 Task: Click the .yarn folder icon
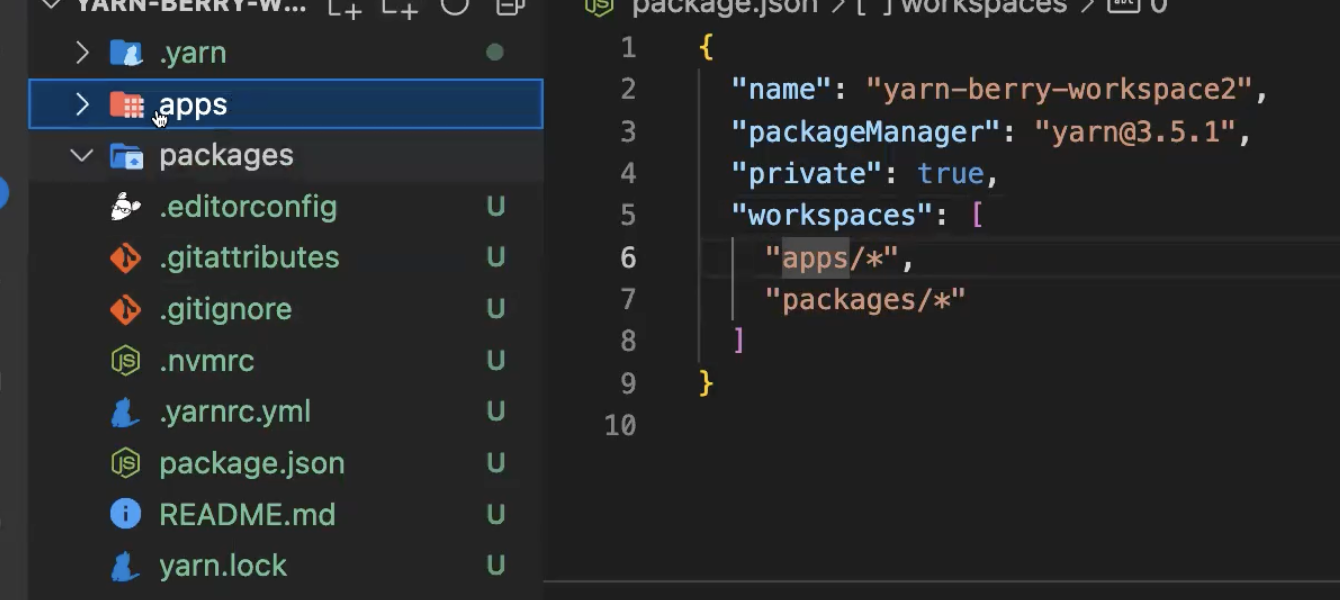[126, 52]
